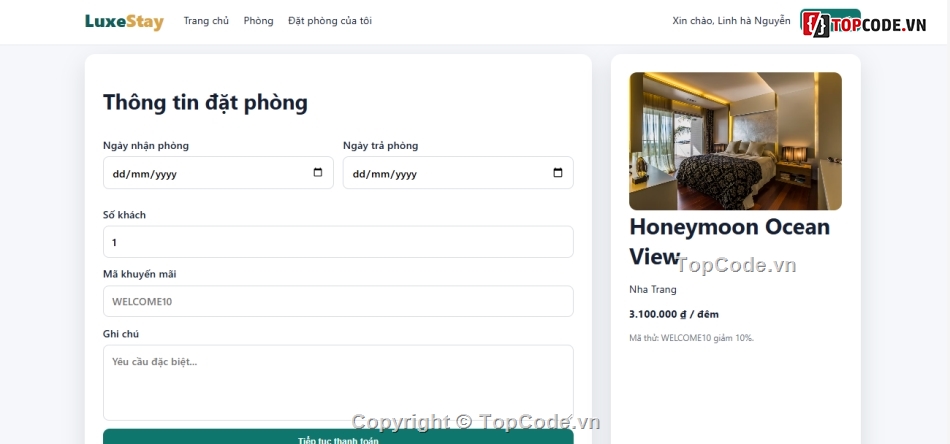
Task: Open the Phòng menu item
Action: pyautogui.click(x=258, y=21)
